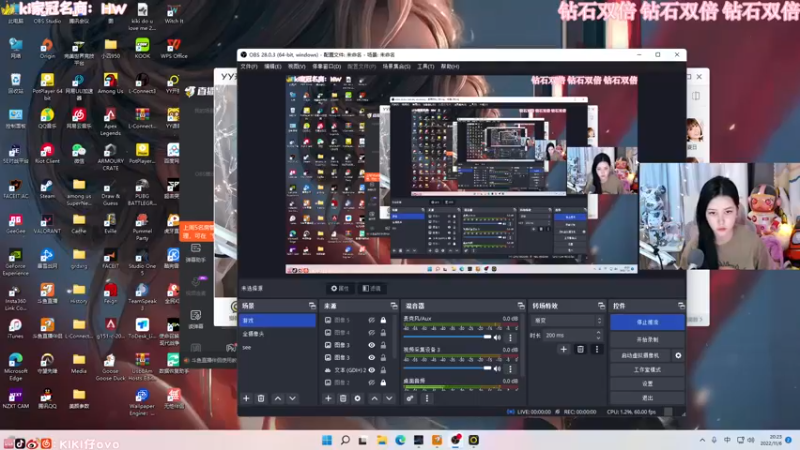Viewport: 800px width, 450px height.
Task: Open virtual camera settings gear
Action: [678, 356]
